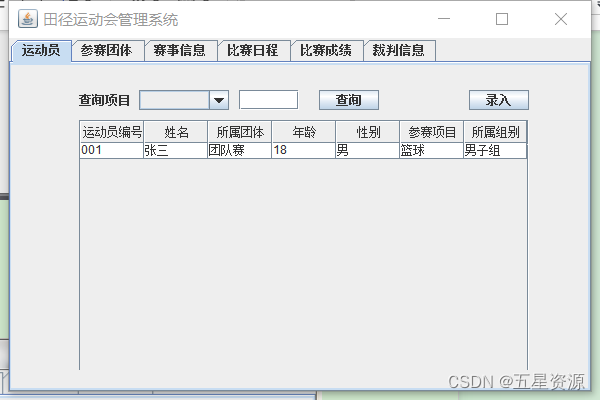Click the 查询项目 combo box field
Image resolution: width=600 pixels, height=400 pixels.
coord(174,100)
